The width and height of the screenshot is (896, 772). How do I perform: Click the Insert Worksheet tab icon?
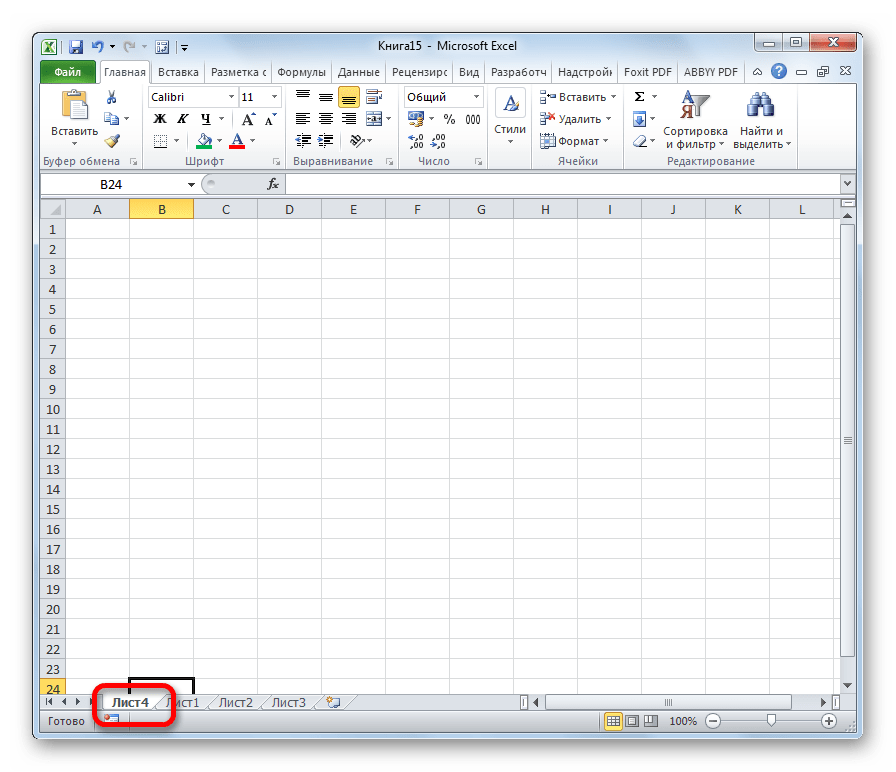tap(333, 702)
